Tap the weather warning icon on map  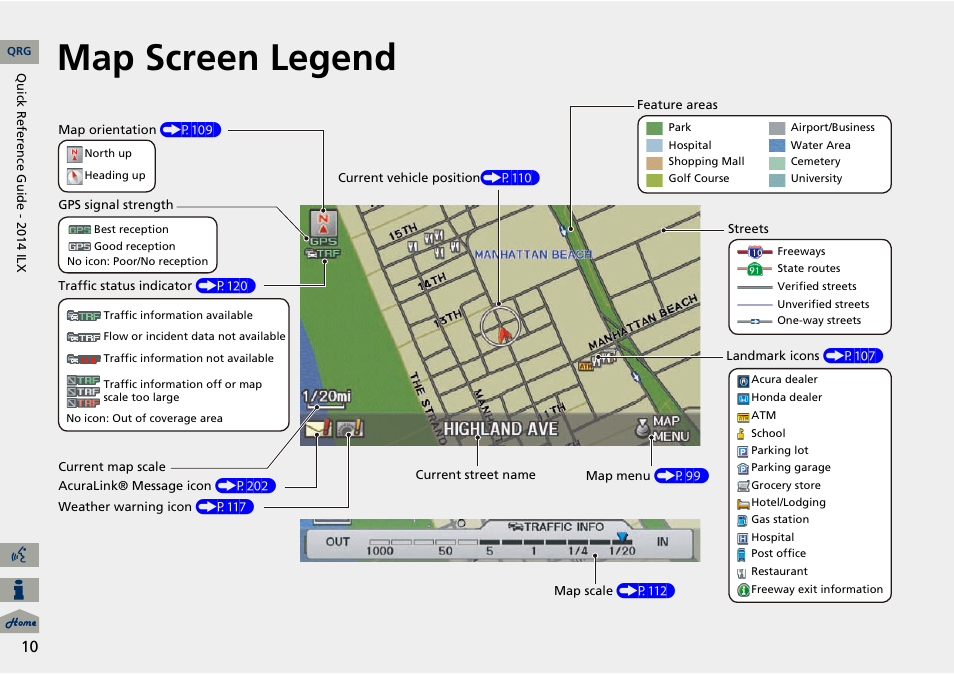tap(350, 428)
